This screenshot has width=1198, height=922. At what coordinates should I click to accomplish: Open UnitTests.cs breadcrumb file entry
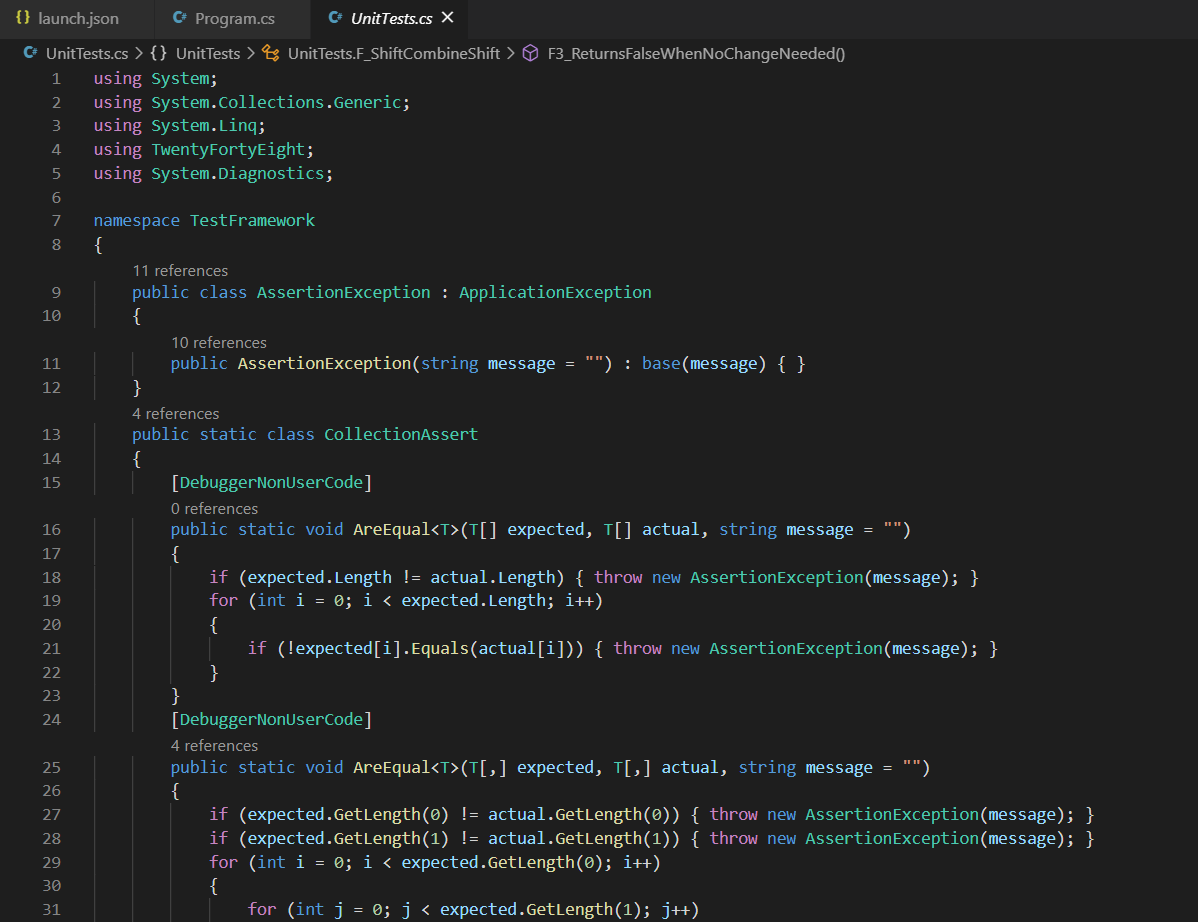tap(86, 53)
